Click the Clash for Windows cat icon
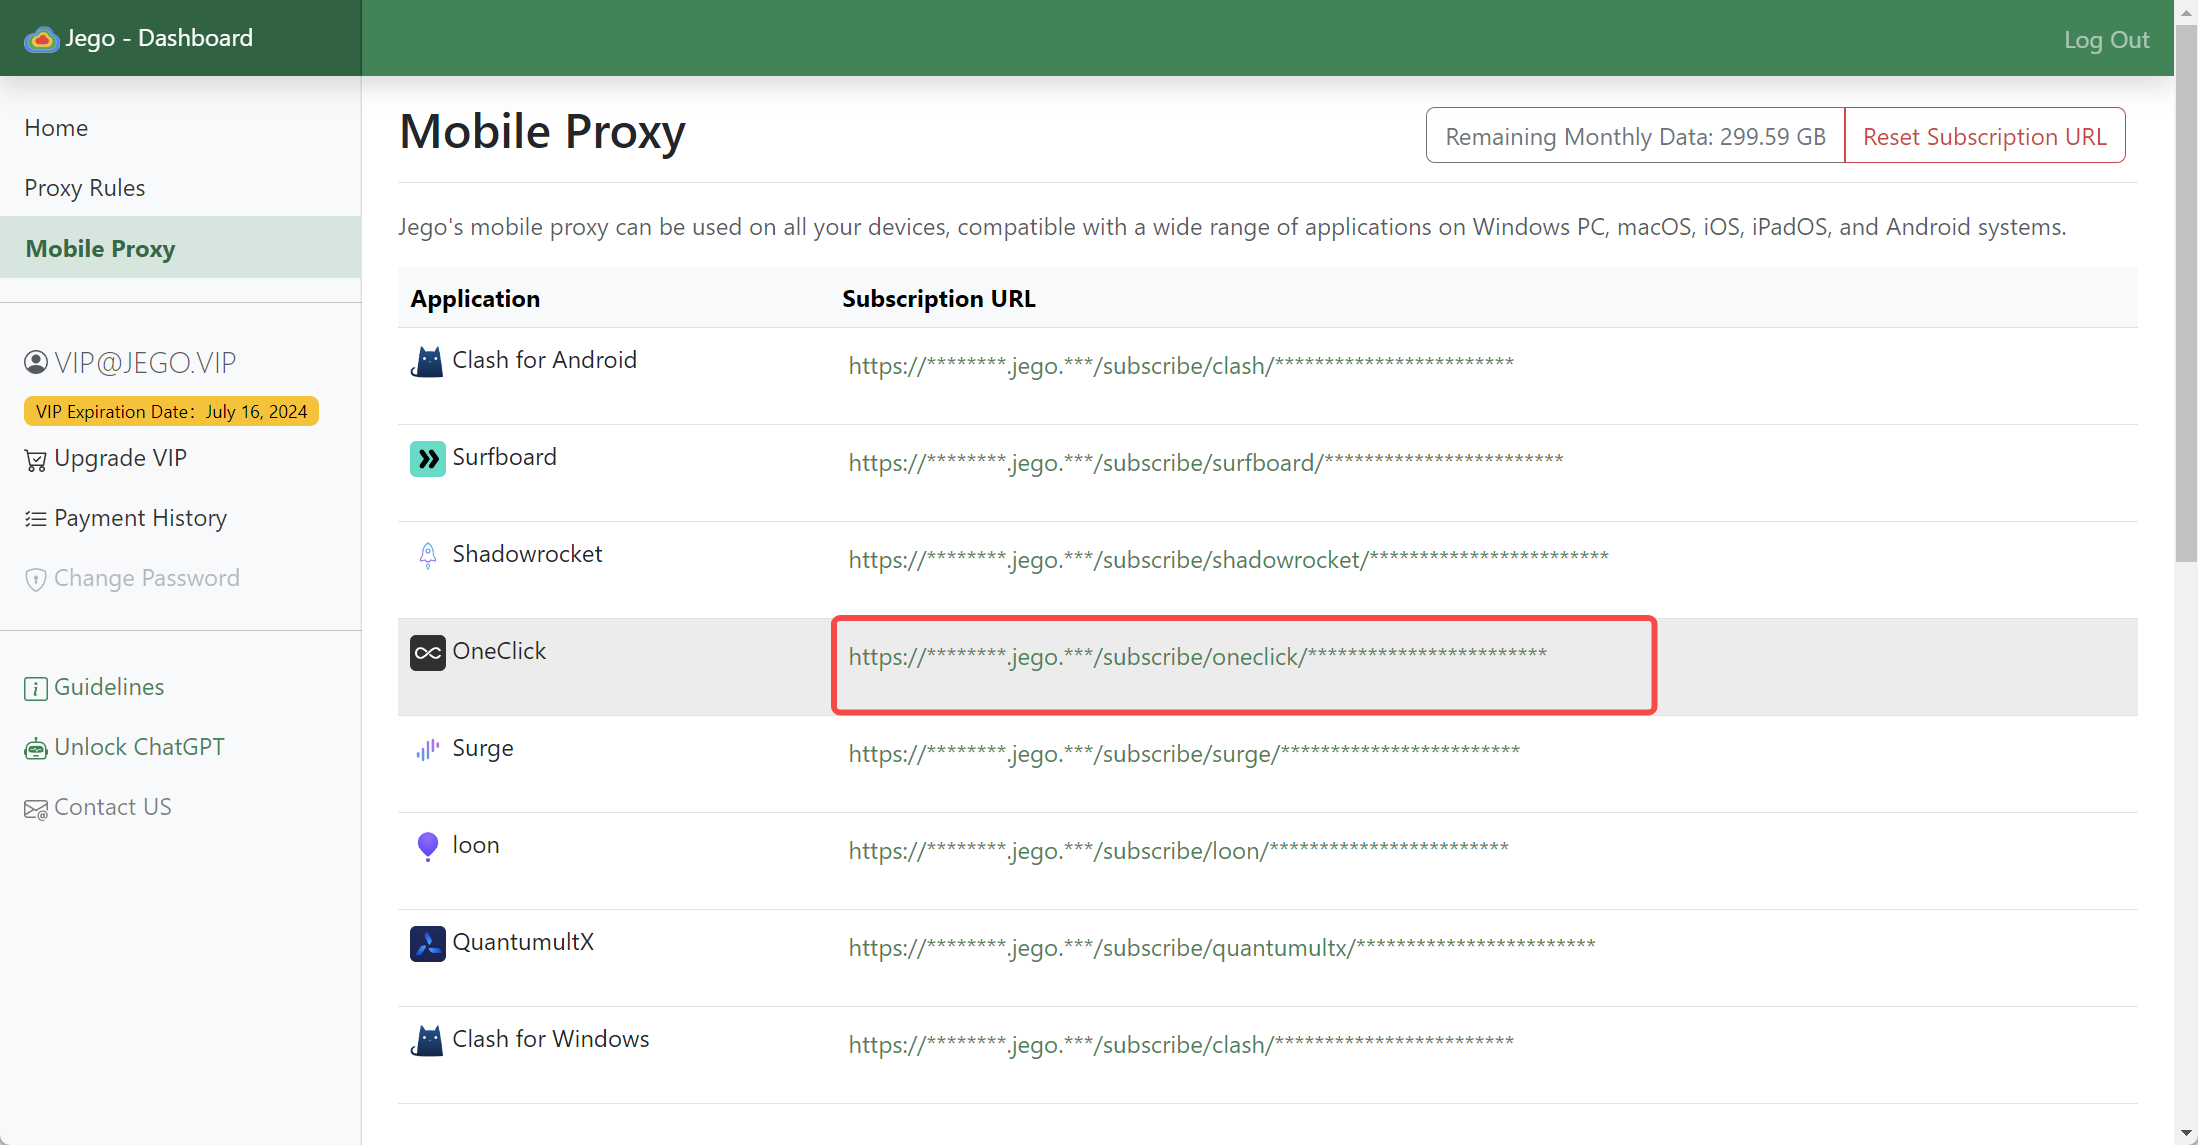 tap(427, 1040)
